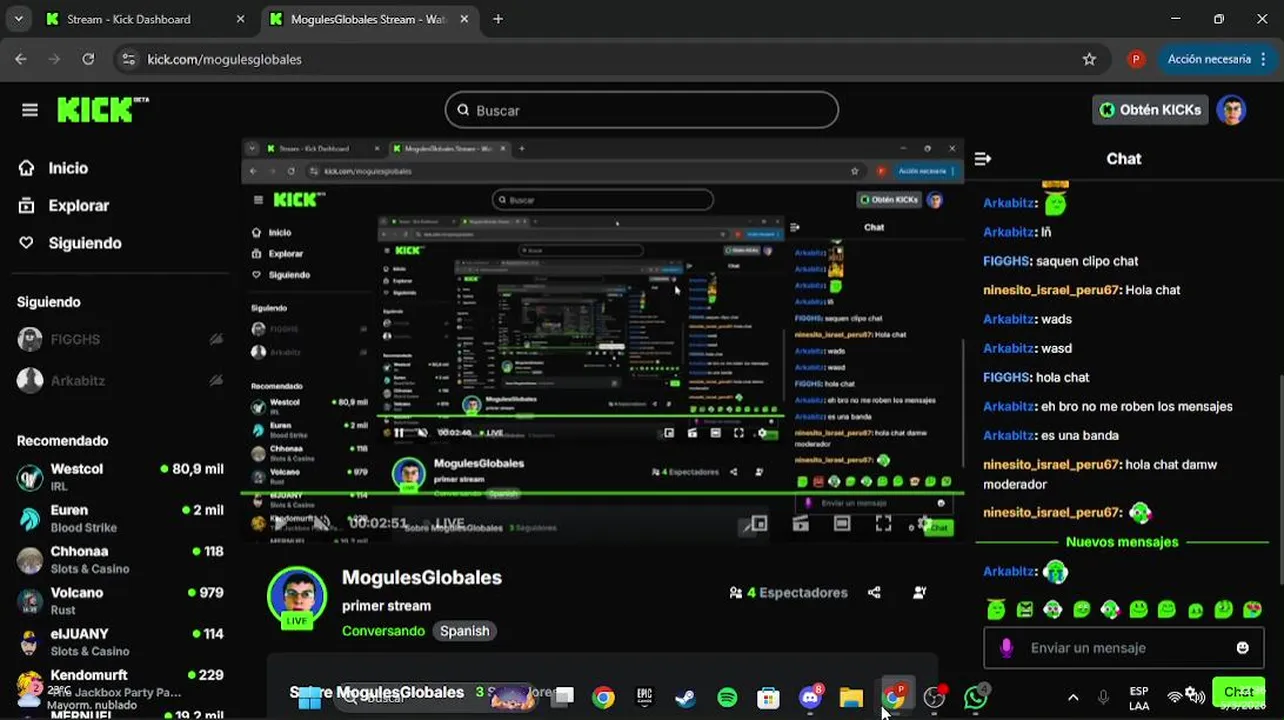Open the user profile avatar menu
This screenshot has height=720, width=1284.
1231,110
